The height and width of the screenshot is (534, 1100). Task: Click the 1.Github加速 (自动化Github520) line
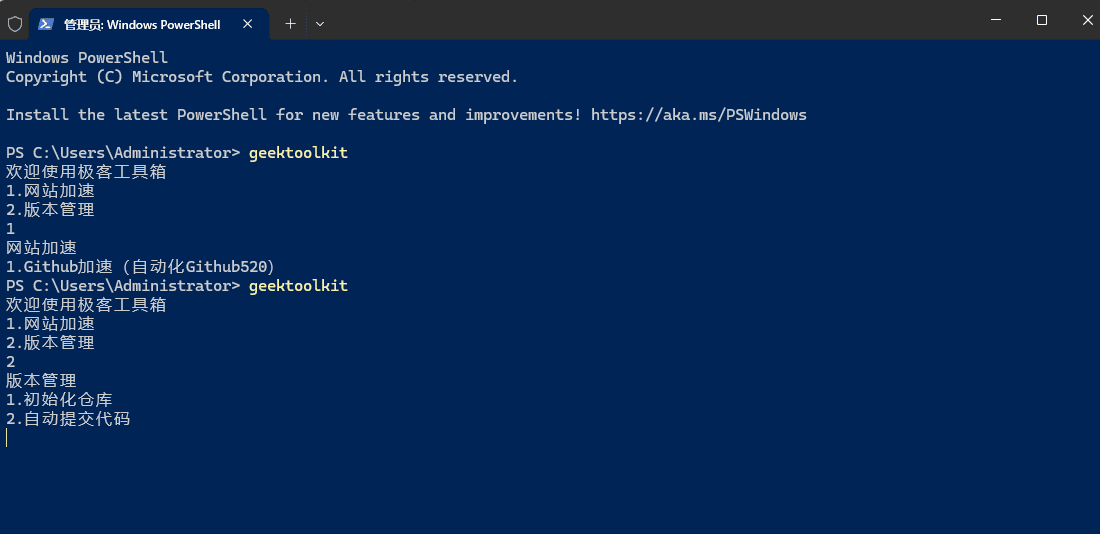(140, 267)
